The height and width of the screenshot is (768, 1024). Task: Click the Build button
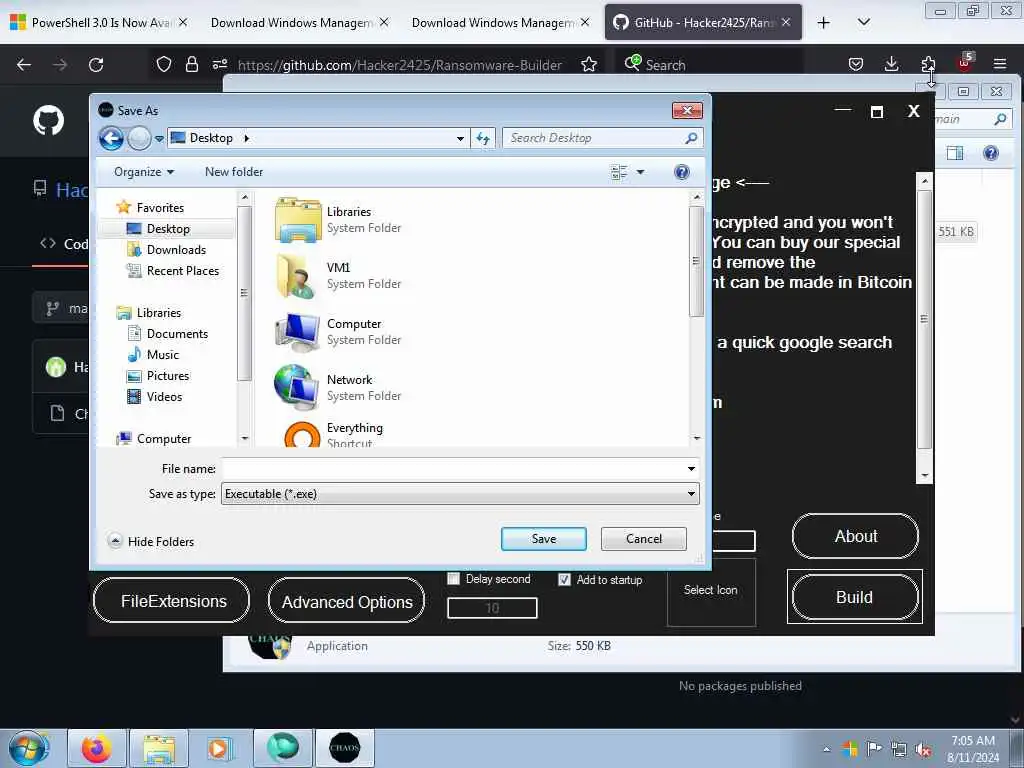click(855, 597)
